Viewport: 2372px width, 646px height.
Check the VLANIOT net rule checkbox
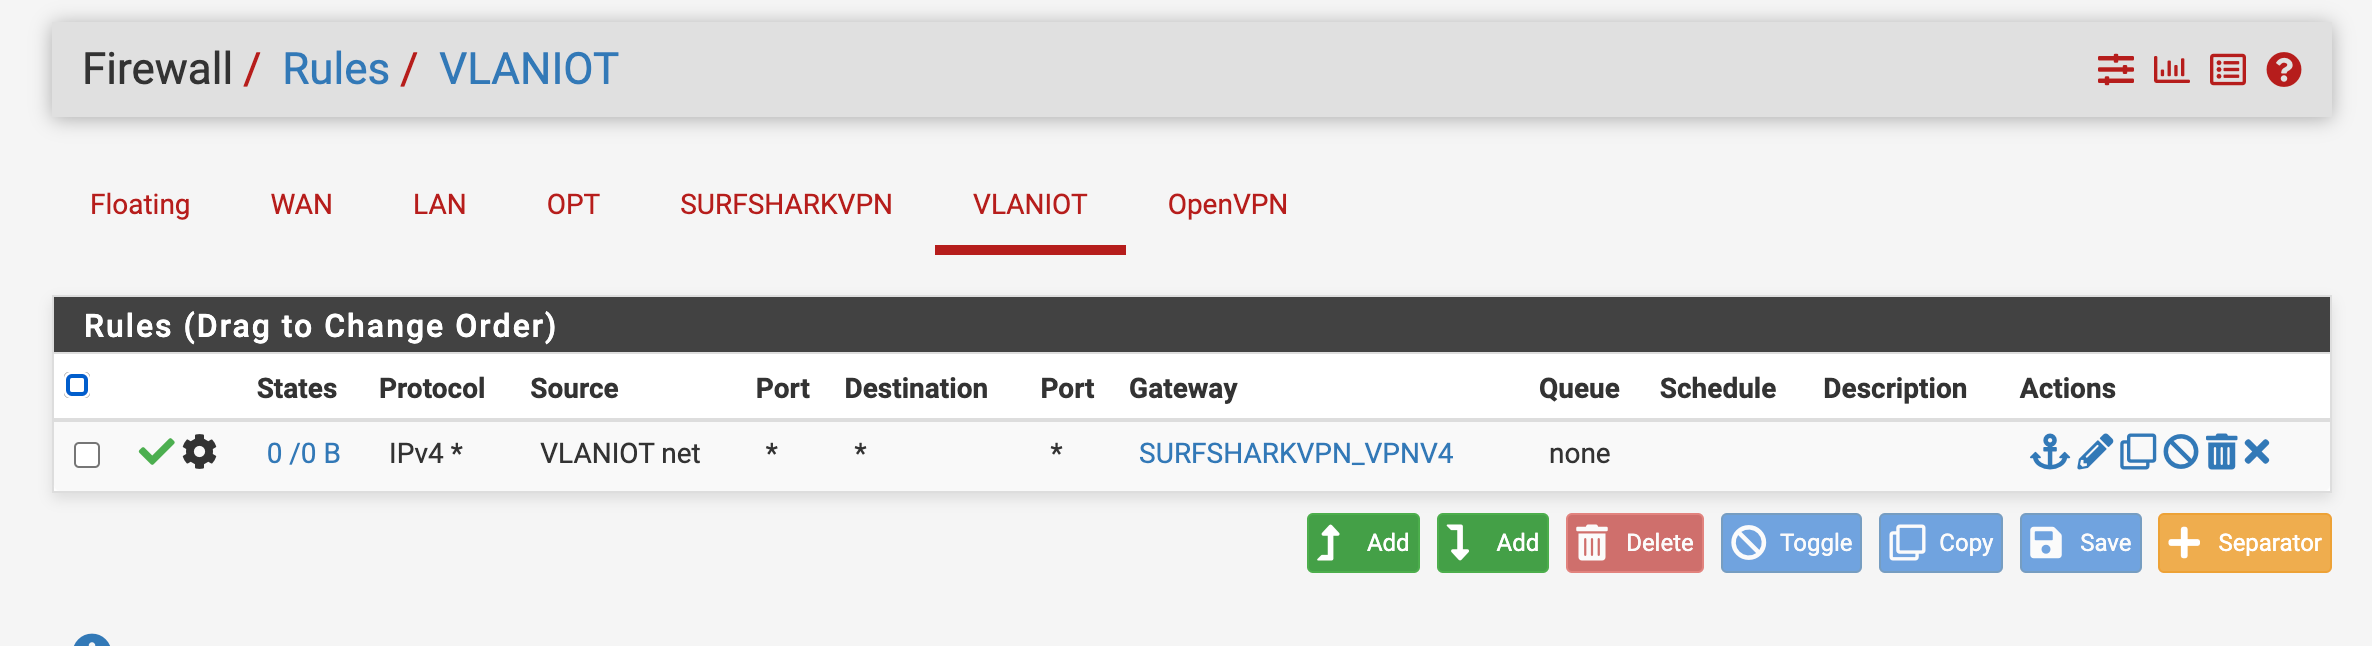[87, 455]
